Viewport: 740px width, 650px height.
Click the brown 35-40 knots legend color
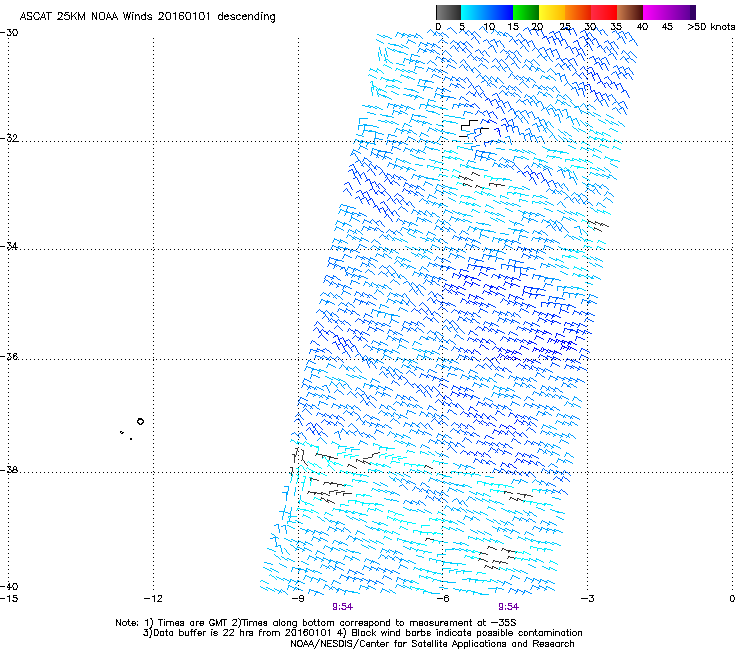[x=630, y=12]
